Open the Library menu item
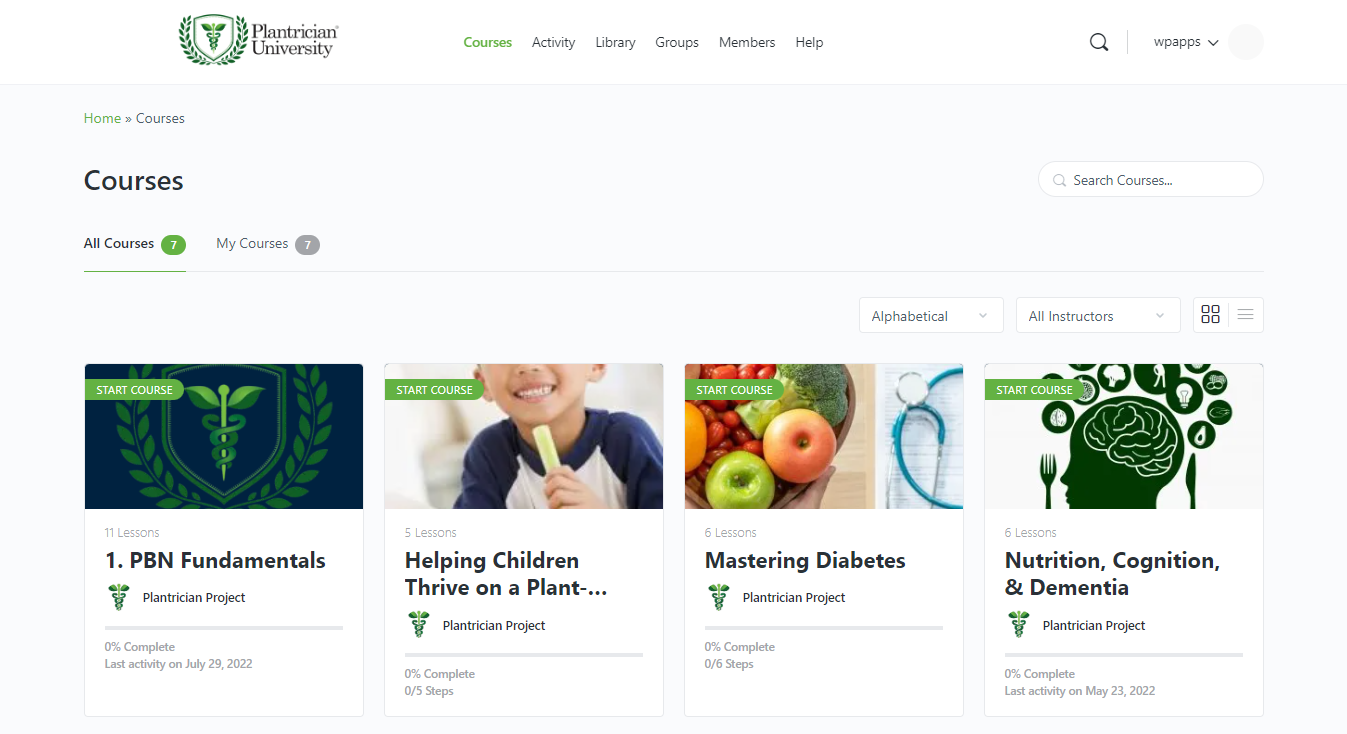The width and height of the screenshot is (1347, 734). [x=615, y=42]
